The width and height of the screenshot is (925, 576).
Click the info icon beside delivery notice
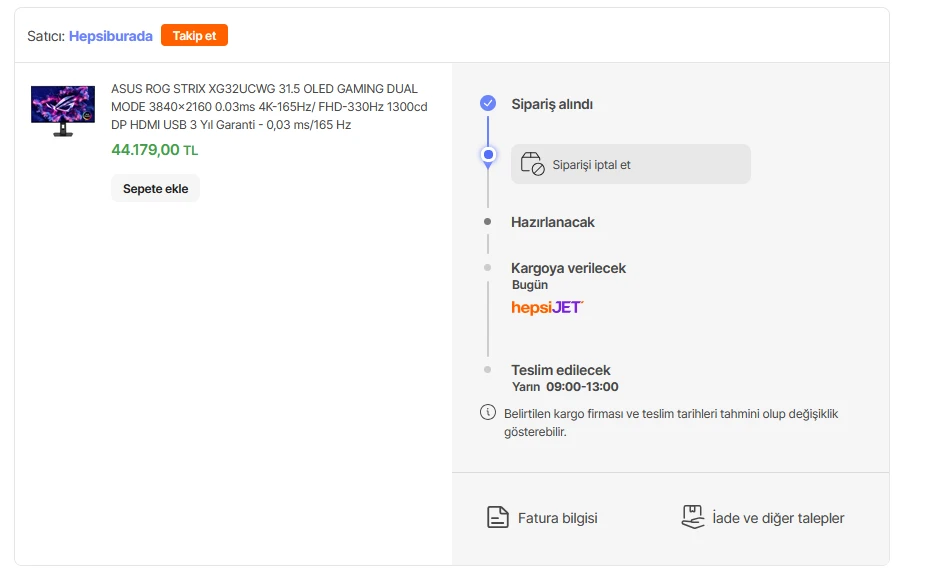coord(488,412)
